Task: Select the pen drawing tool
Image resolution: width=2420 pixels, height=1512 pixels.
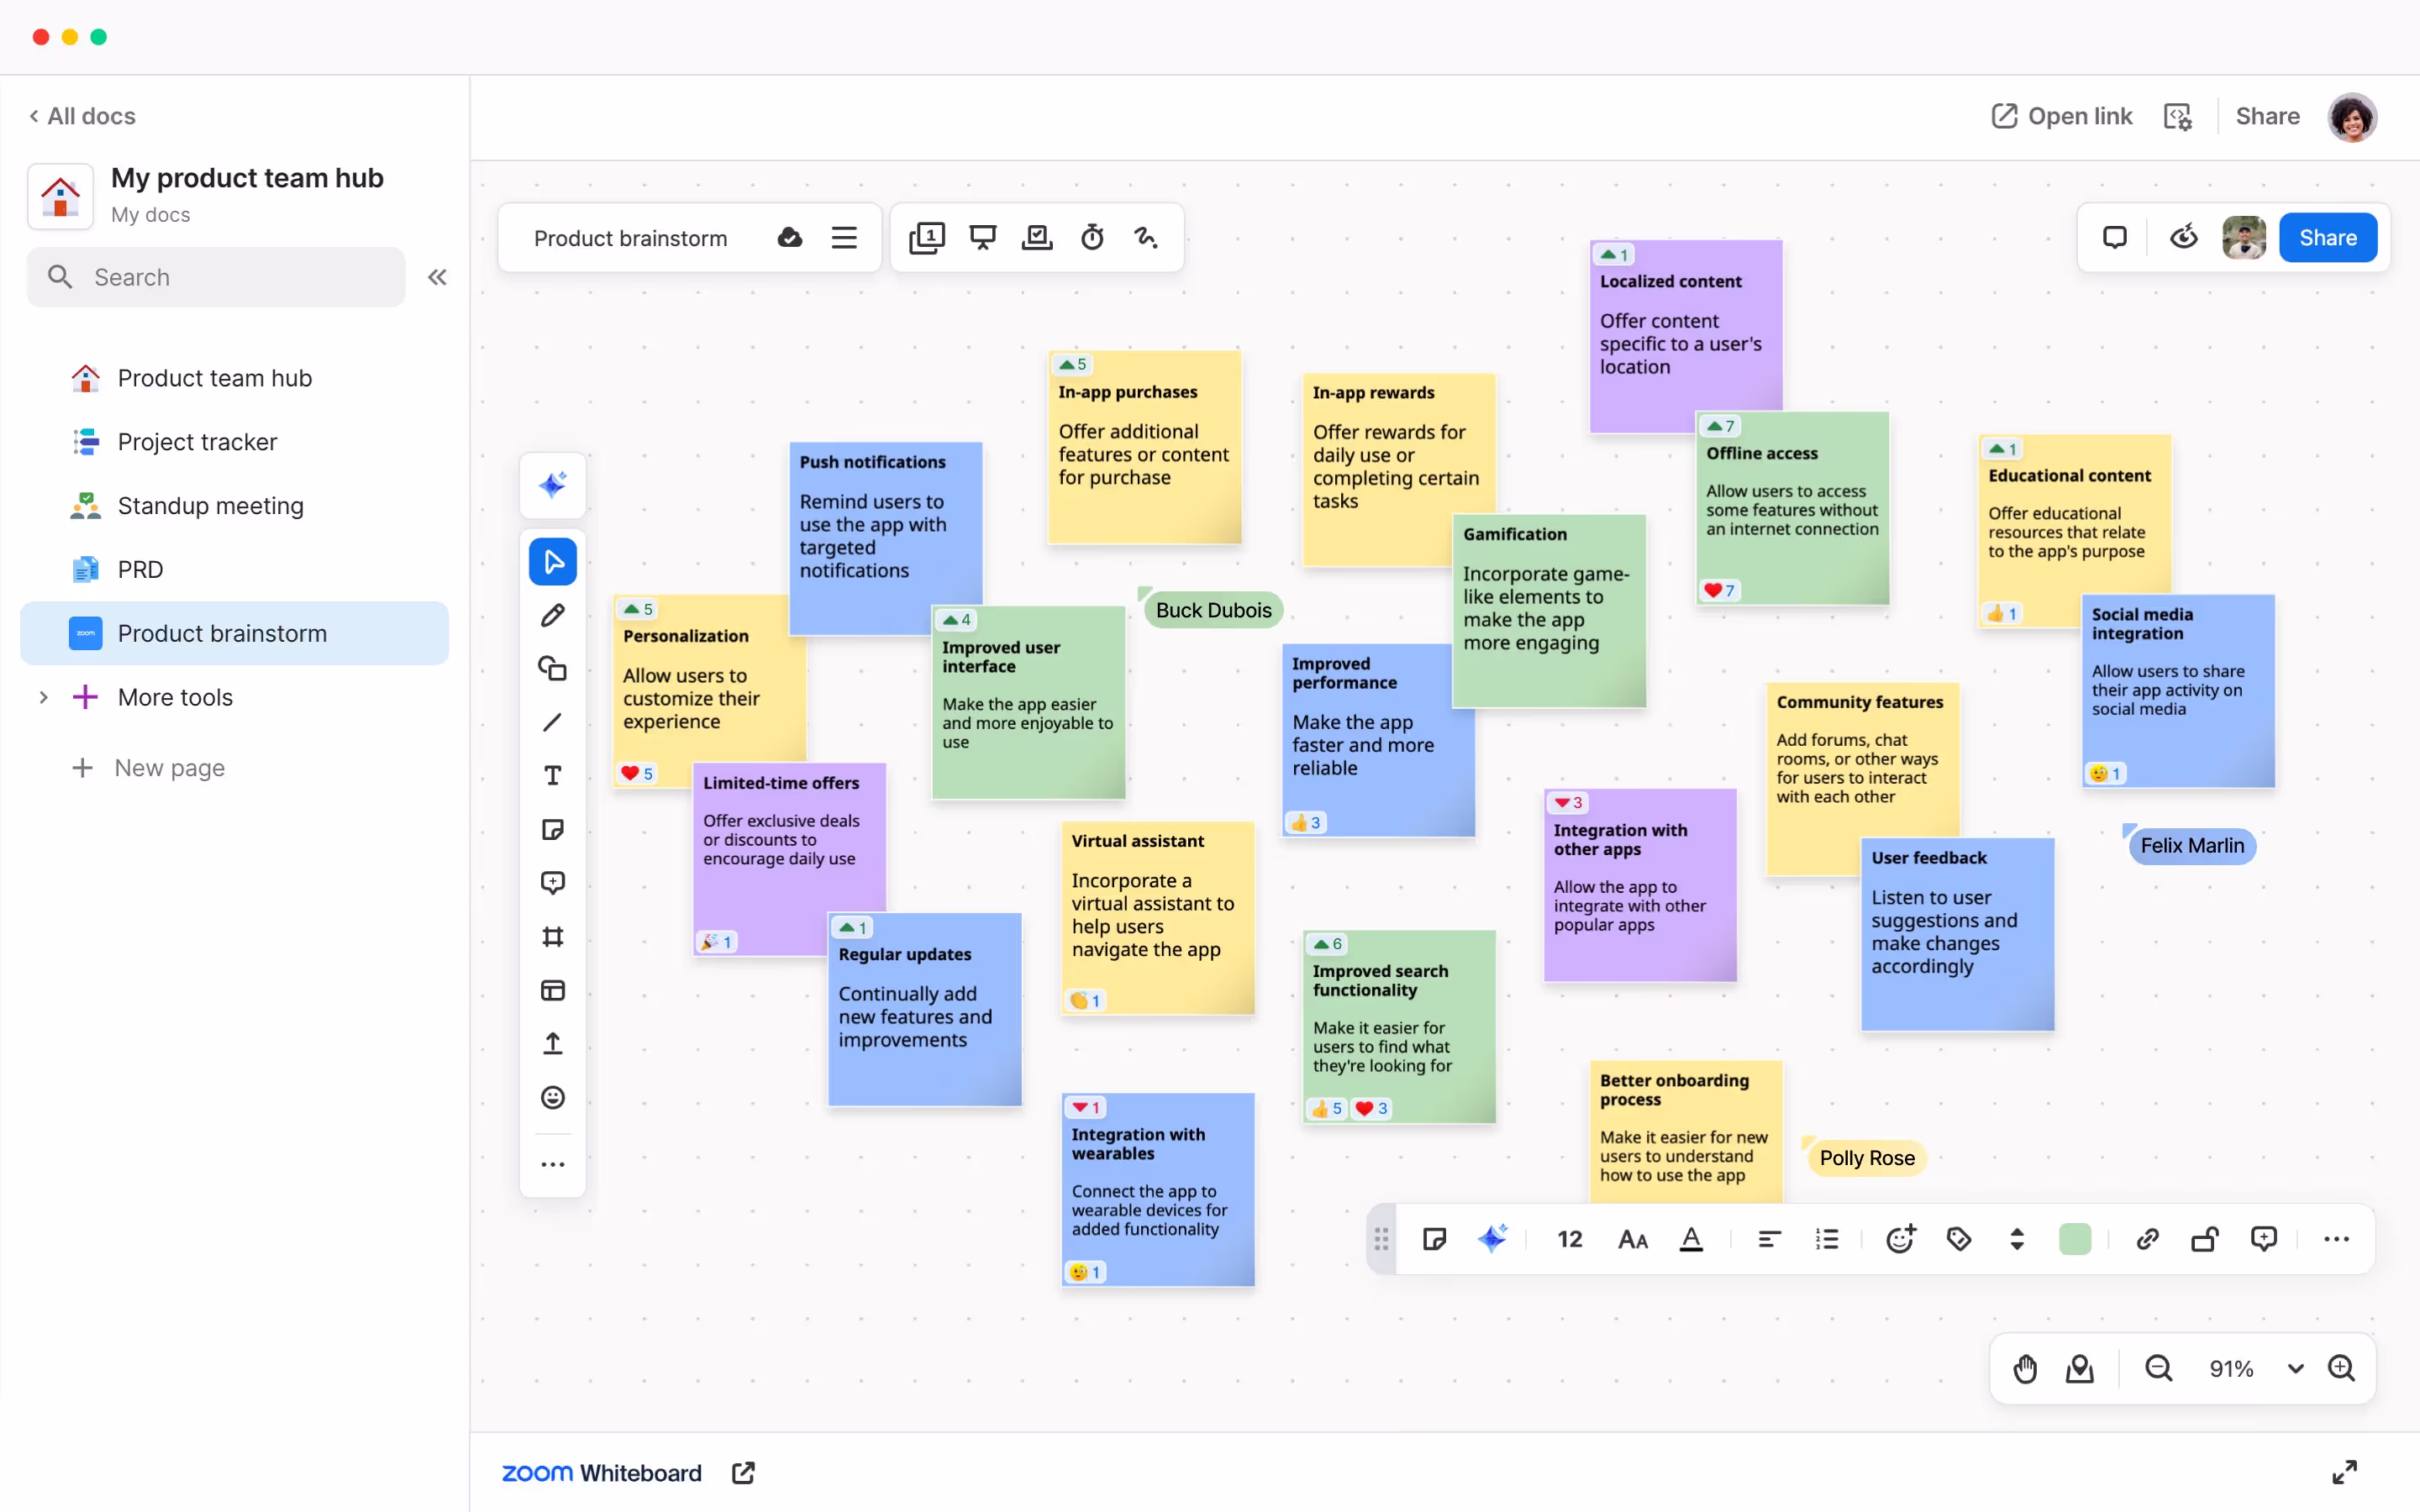Action: tap(552, 616)
